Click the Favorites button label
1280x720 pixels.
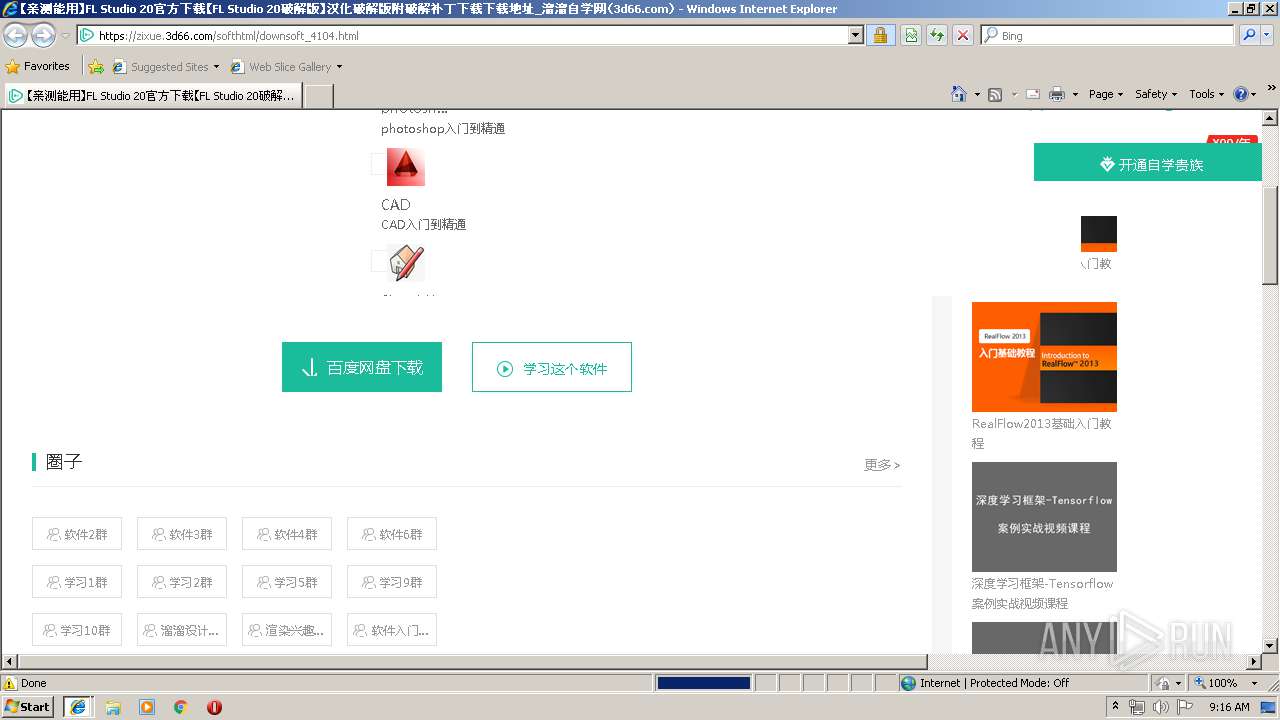(x=47, y=66)
